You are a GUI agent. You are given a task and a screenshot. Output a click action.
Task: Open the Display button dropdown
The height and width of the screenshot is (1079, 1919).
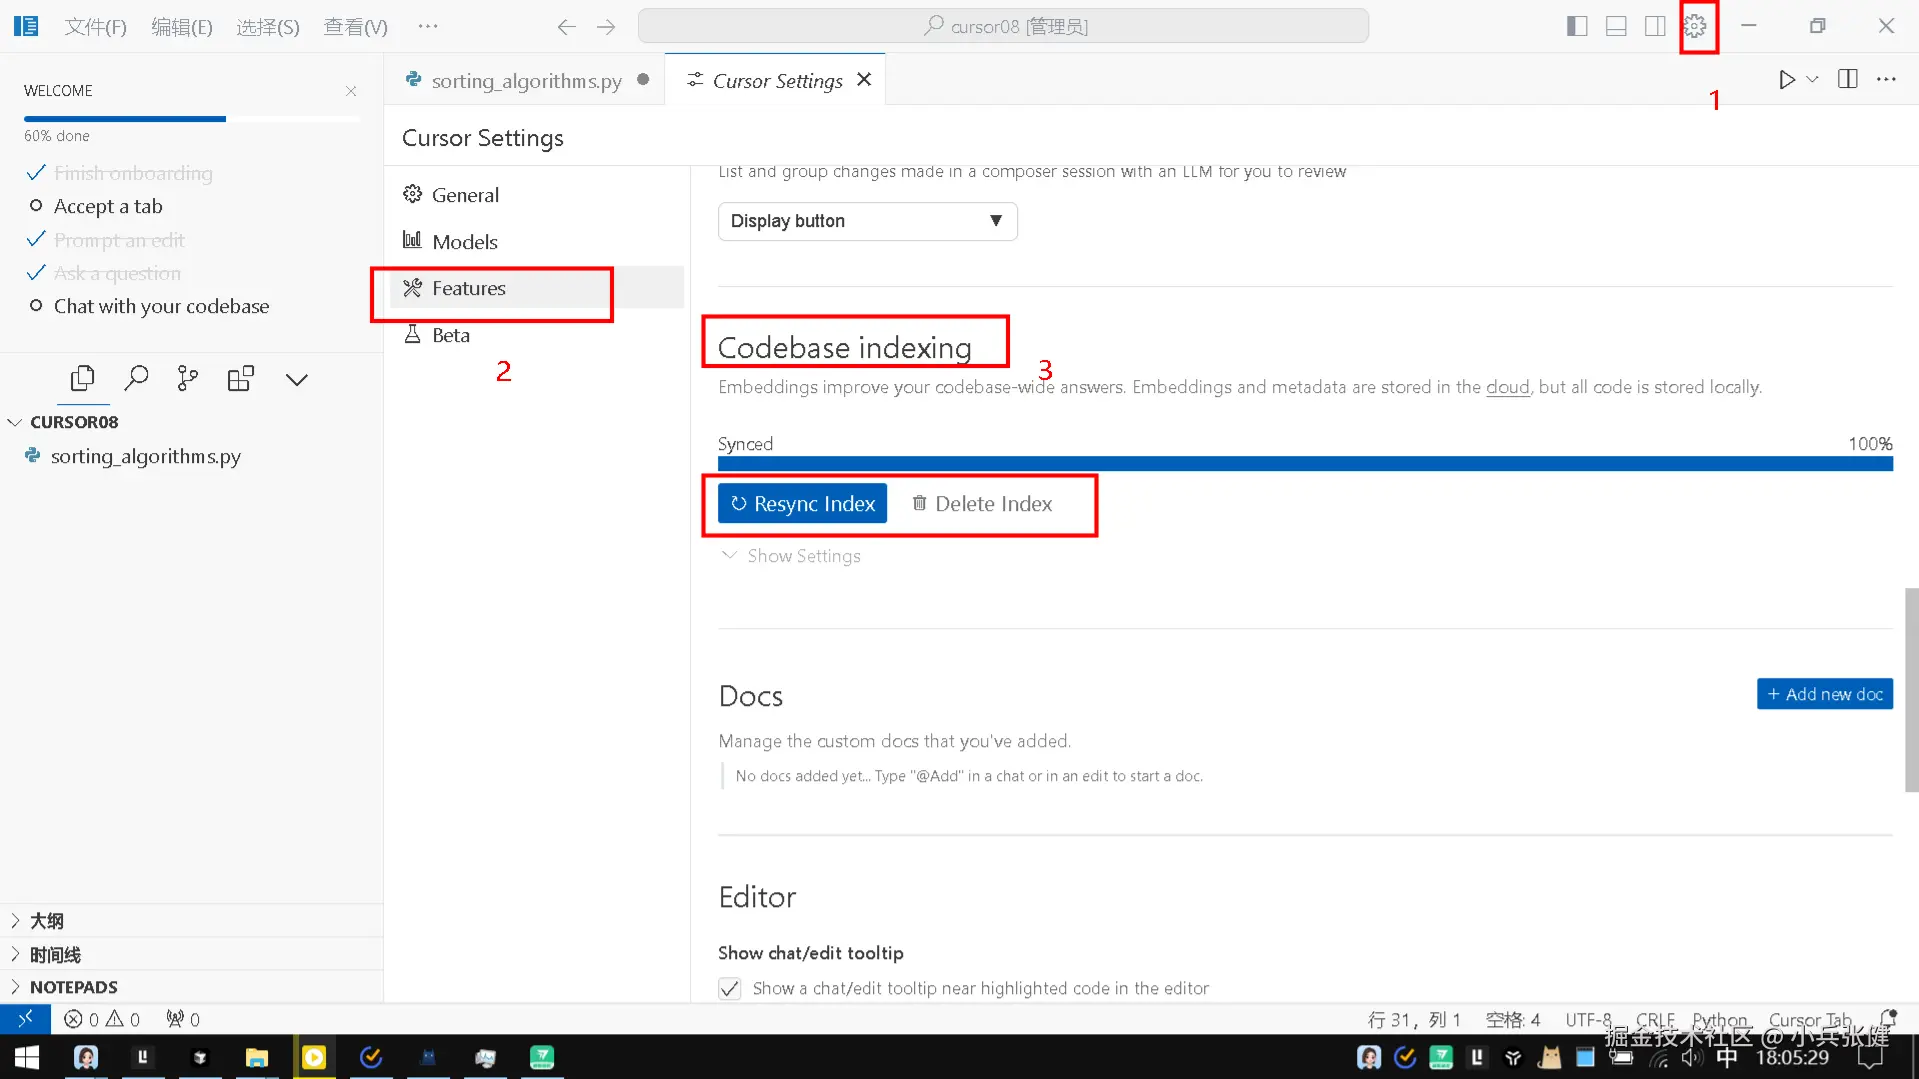pyautogui.click(x=867, y=221)
